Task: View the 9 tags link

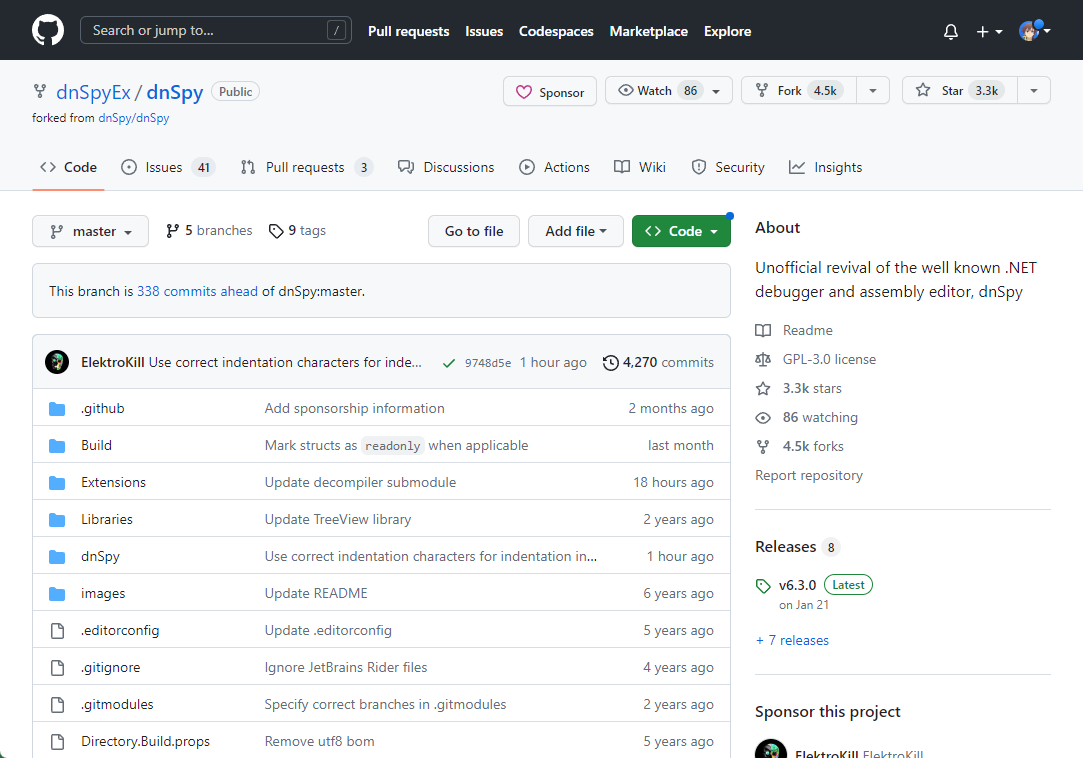Action: [x=297, y=231]
